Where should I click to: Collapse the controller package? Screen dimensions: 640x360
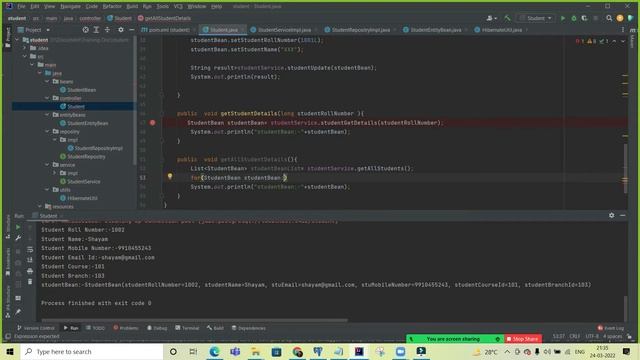47,98
